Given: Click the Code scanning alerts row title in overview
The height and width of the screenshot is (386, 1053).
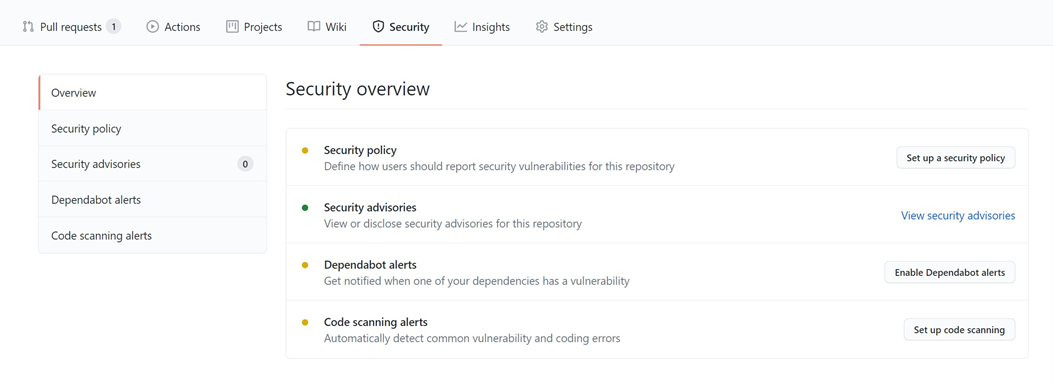Looking at the screenshot, I should [x=375, y=322].
